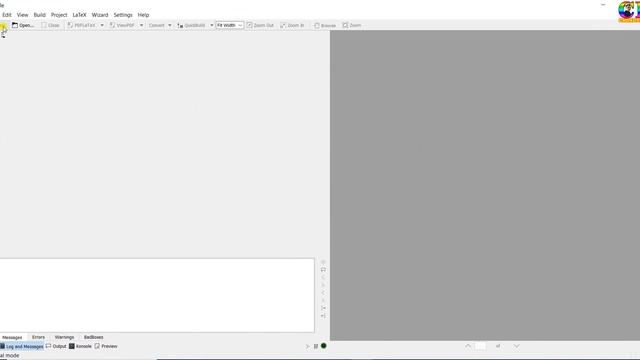The height and width of the screenshot is (360, 640).
Task: Open the Project menu
Action: (x=59, y=15)
